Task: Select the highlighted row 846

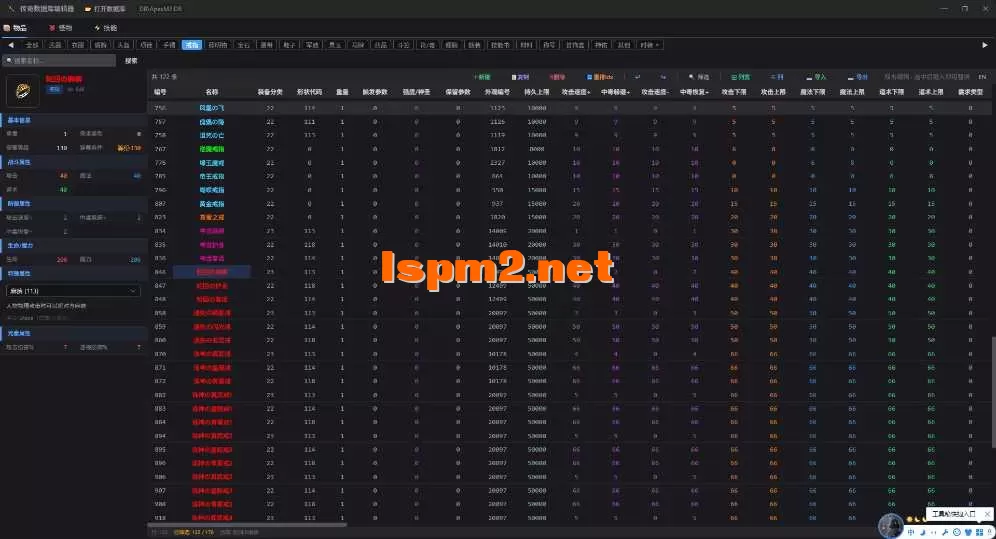Action: tap(570, 272)
